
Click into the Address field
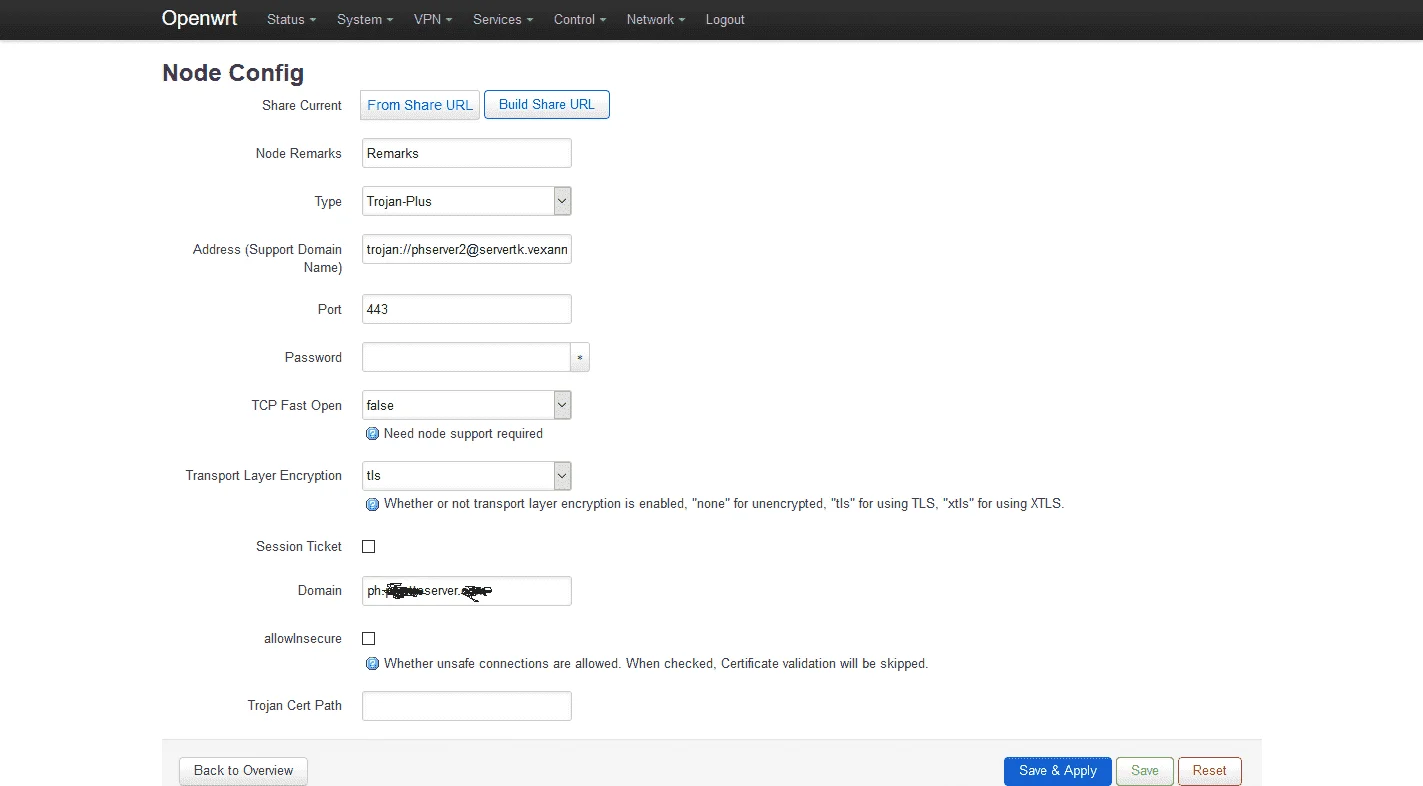click(x=467, y=249)
